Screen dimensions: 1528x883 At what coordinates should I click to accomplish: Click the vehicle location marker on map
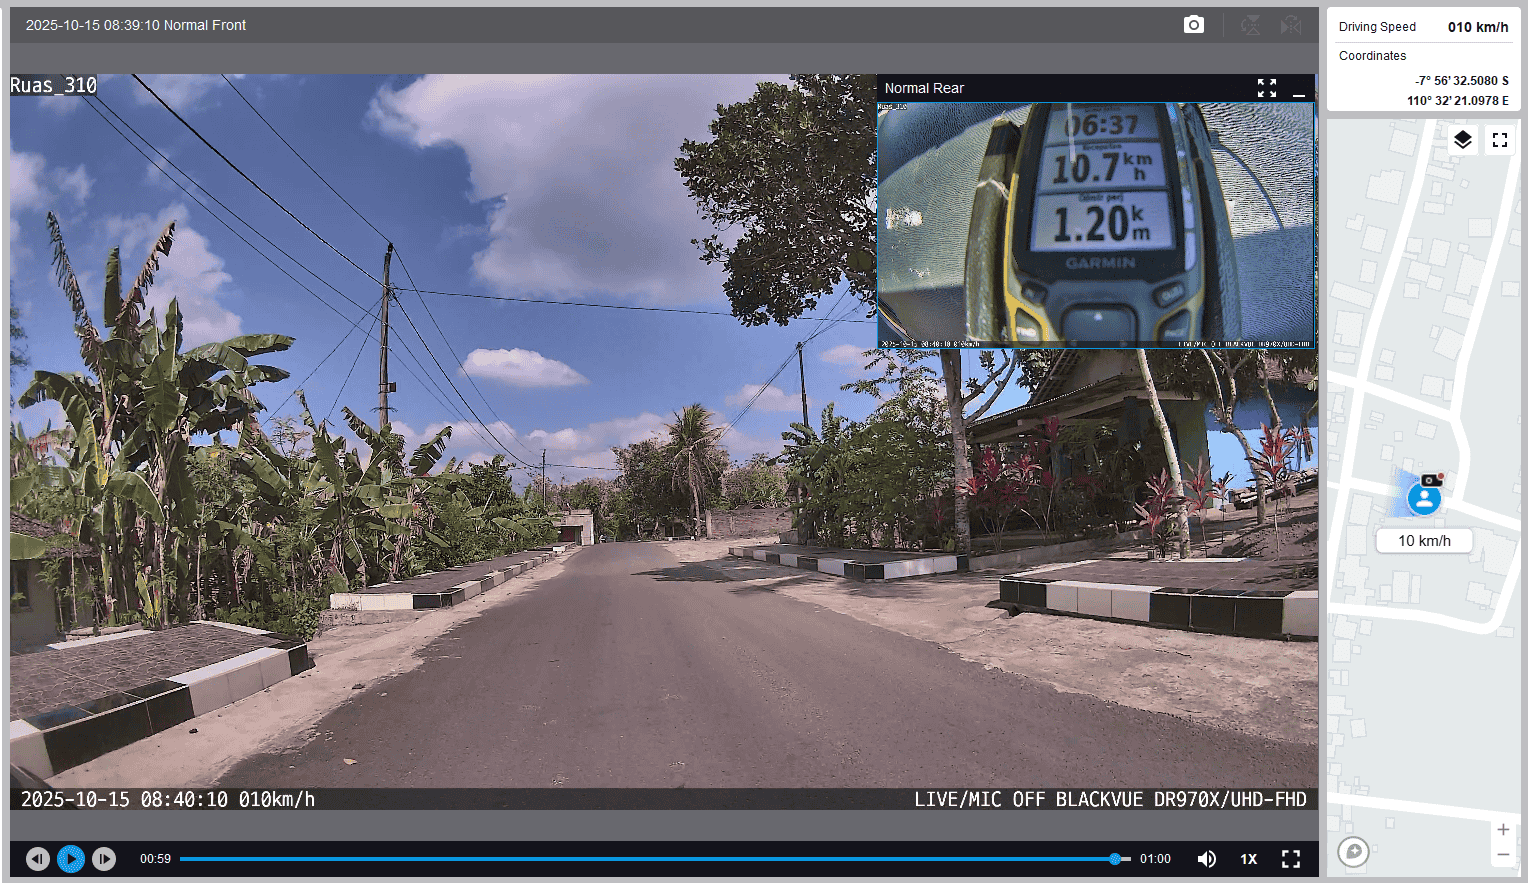[x=1424, y=497]
